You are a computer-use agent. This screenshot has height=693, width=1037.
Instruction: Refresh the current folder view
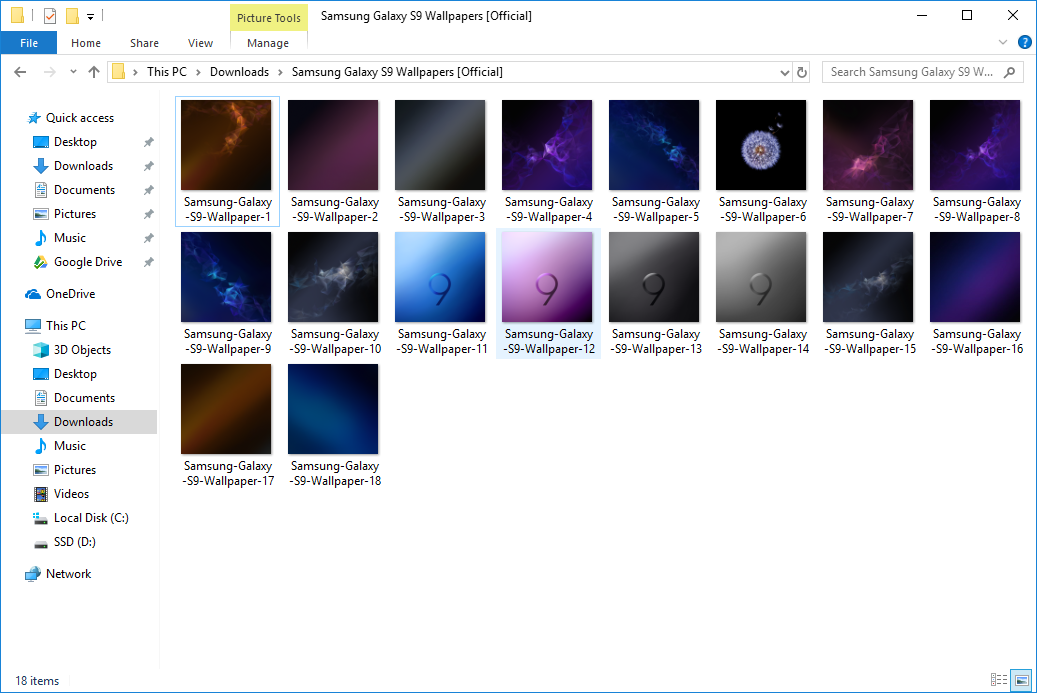(x=802, y=72)
